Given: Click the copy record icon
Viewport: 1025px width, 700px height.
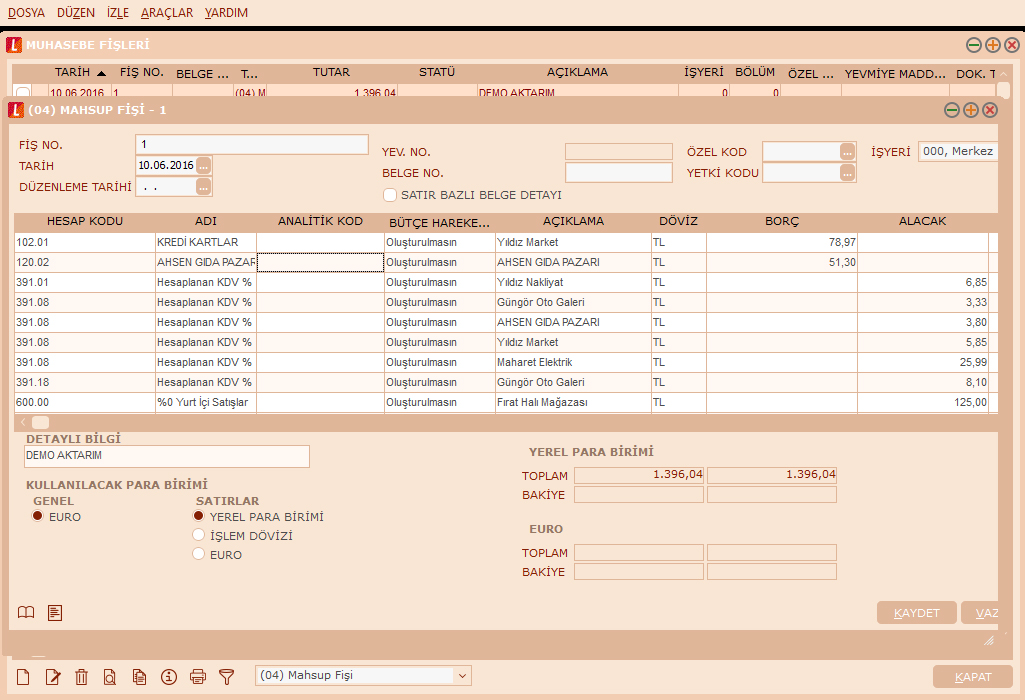Looking at the screenshot, I should (139, 676).
